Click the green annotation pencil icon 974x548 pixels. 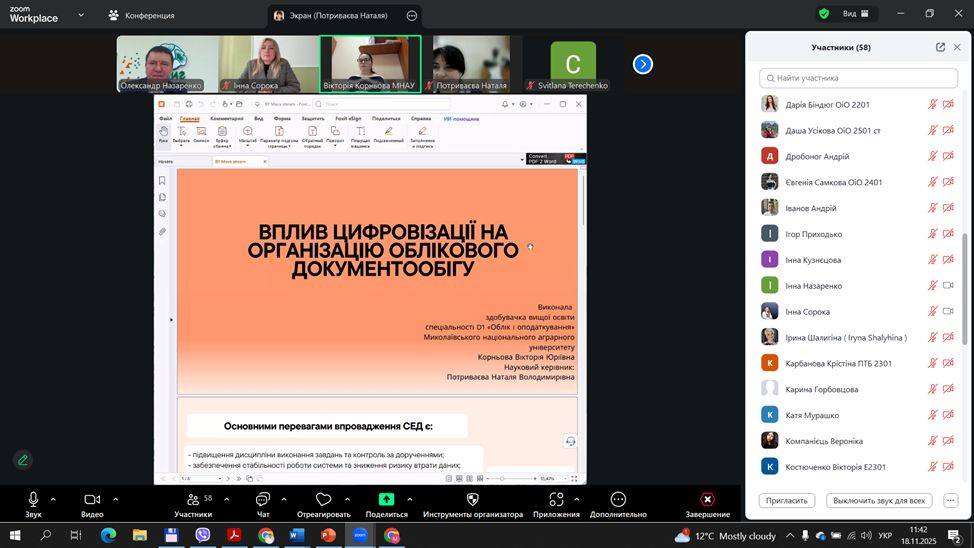tap(23, 460)
